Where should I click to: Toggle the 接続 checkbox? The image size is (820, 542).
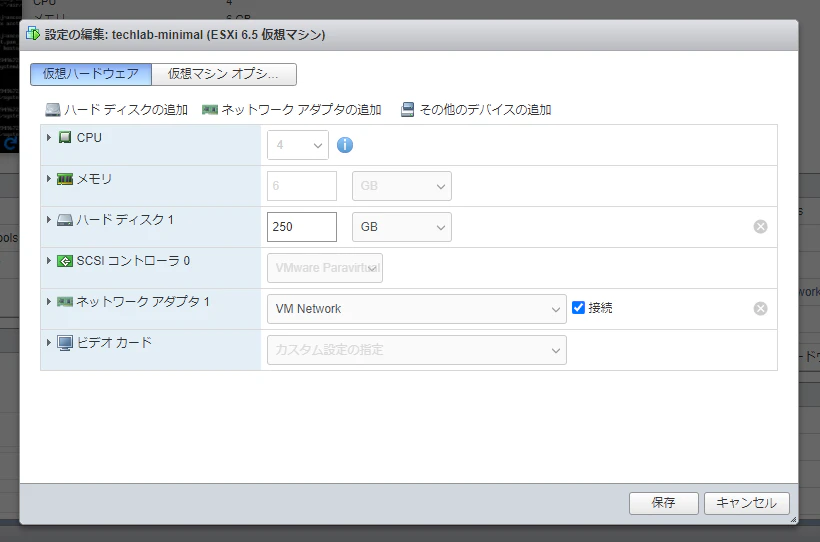click(x=578, y=308)
